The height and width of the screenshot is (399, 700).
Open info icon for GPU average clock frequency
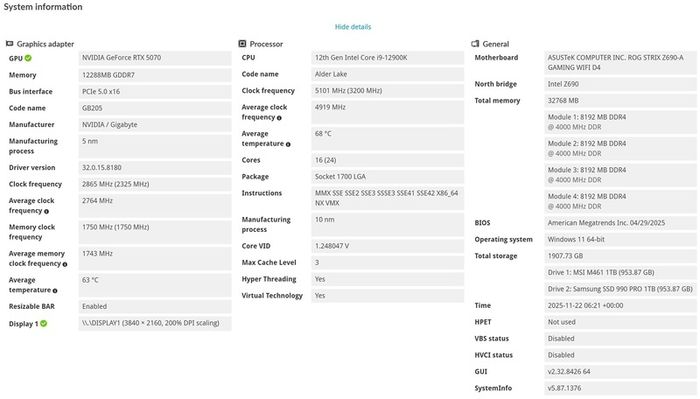coord(46,212)
